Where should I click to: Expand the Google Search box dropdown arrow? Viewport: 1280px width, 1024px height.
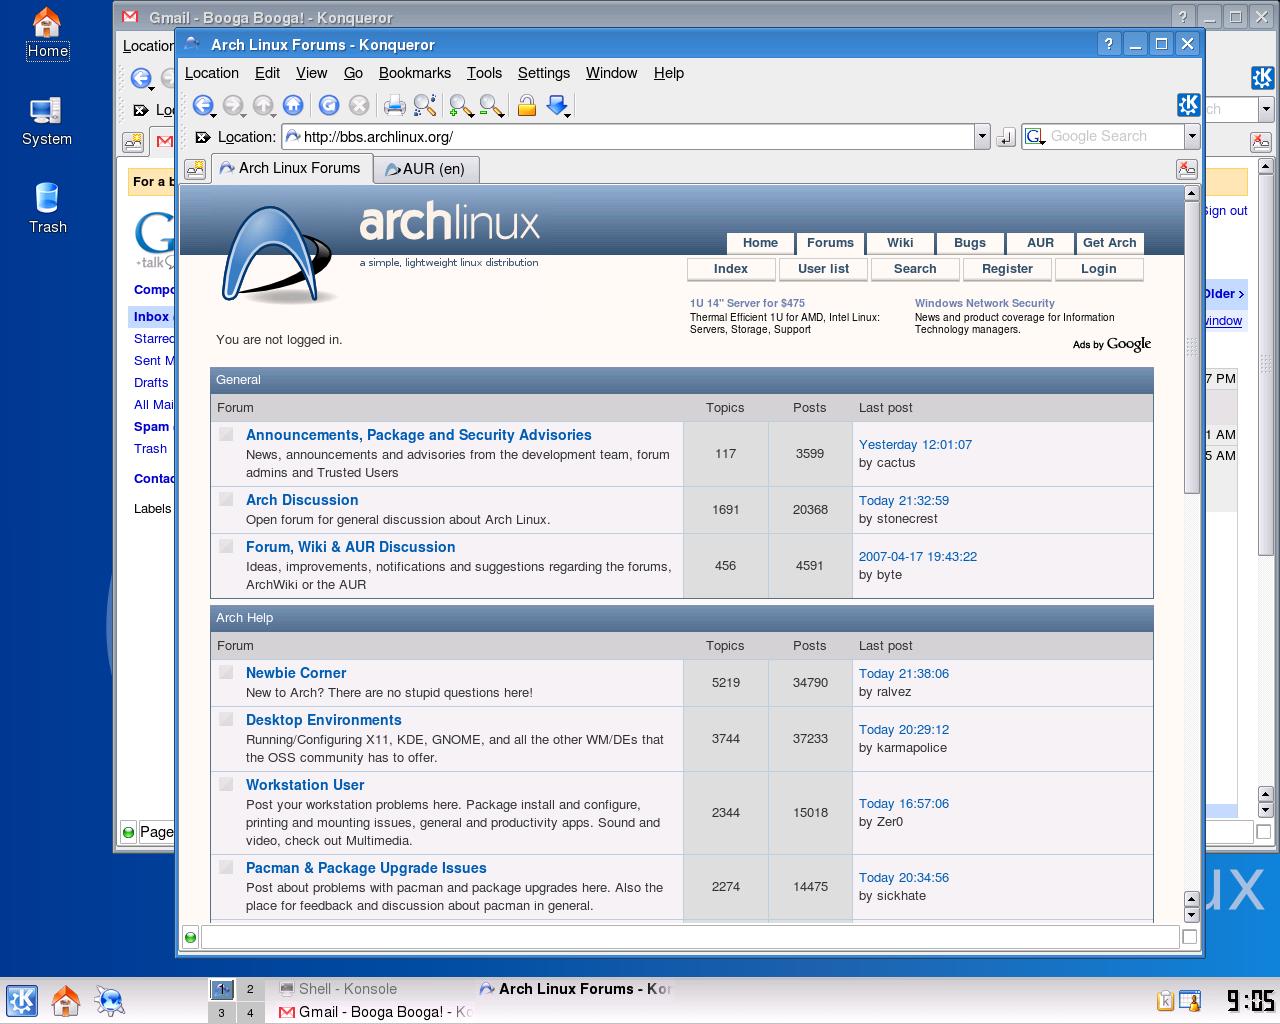1191,137
